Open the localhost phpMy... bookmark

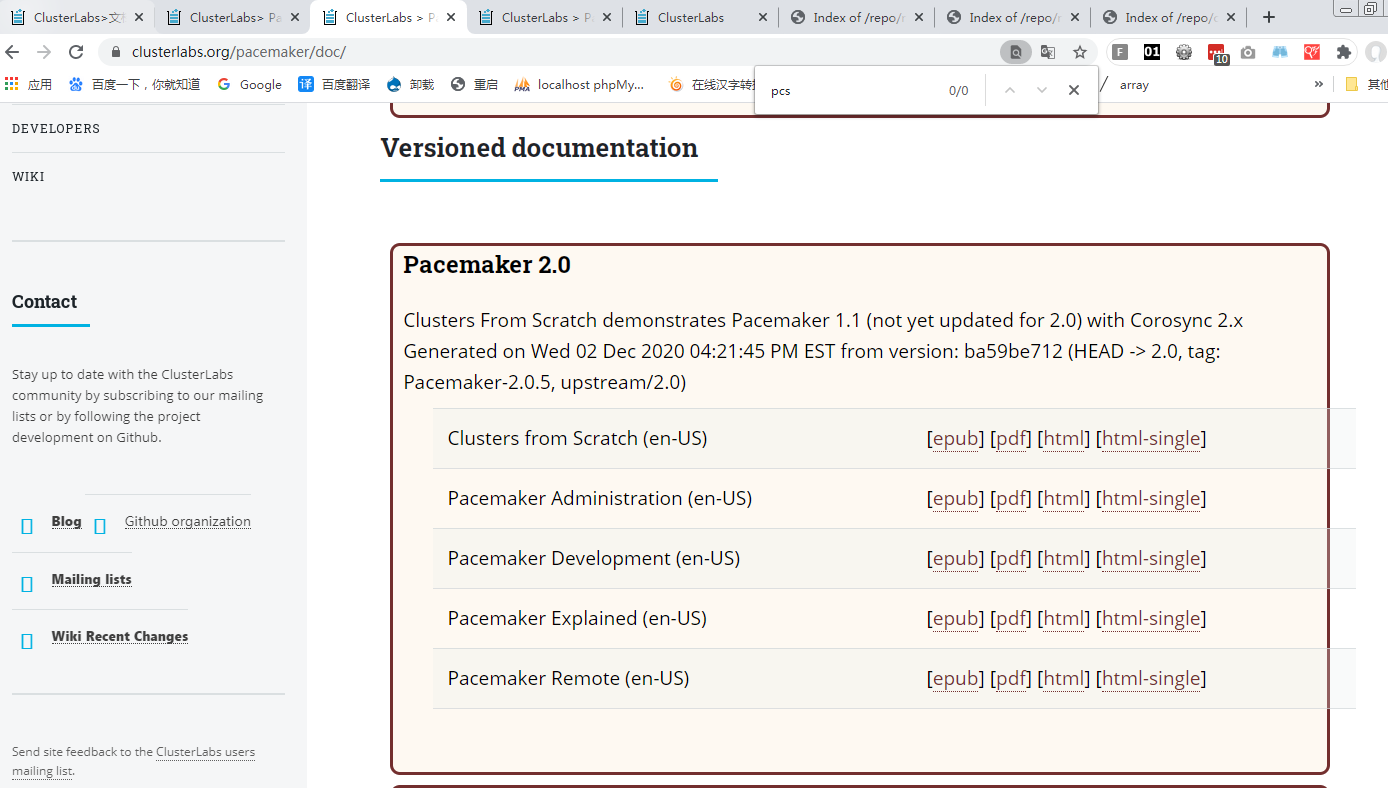click(x=580, y=84)
